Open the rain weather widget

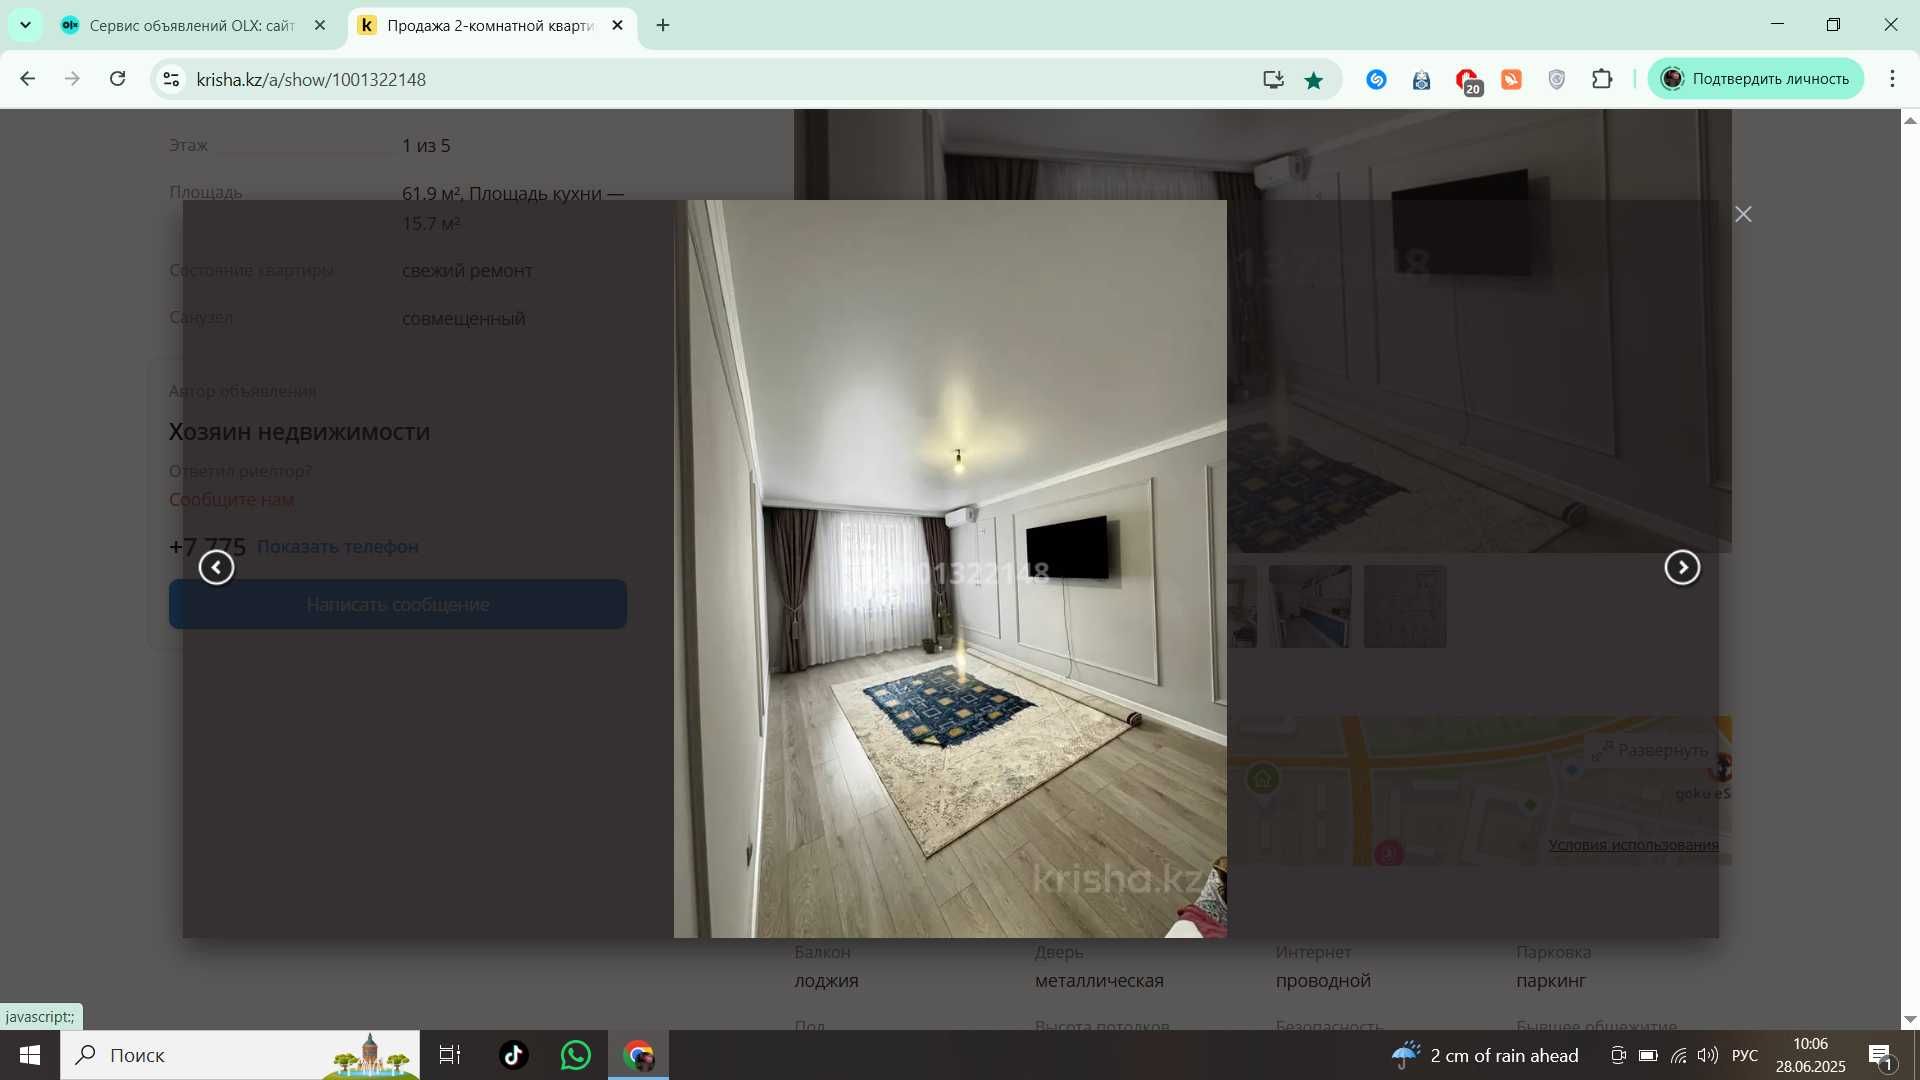pyautogui.click(x=1485, y=1055)
